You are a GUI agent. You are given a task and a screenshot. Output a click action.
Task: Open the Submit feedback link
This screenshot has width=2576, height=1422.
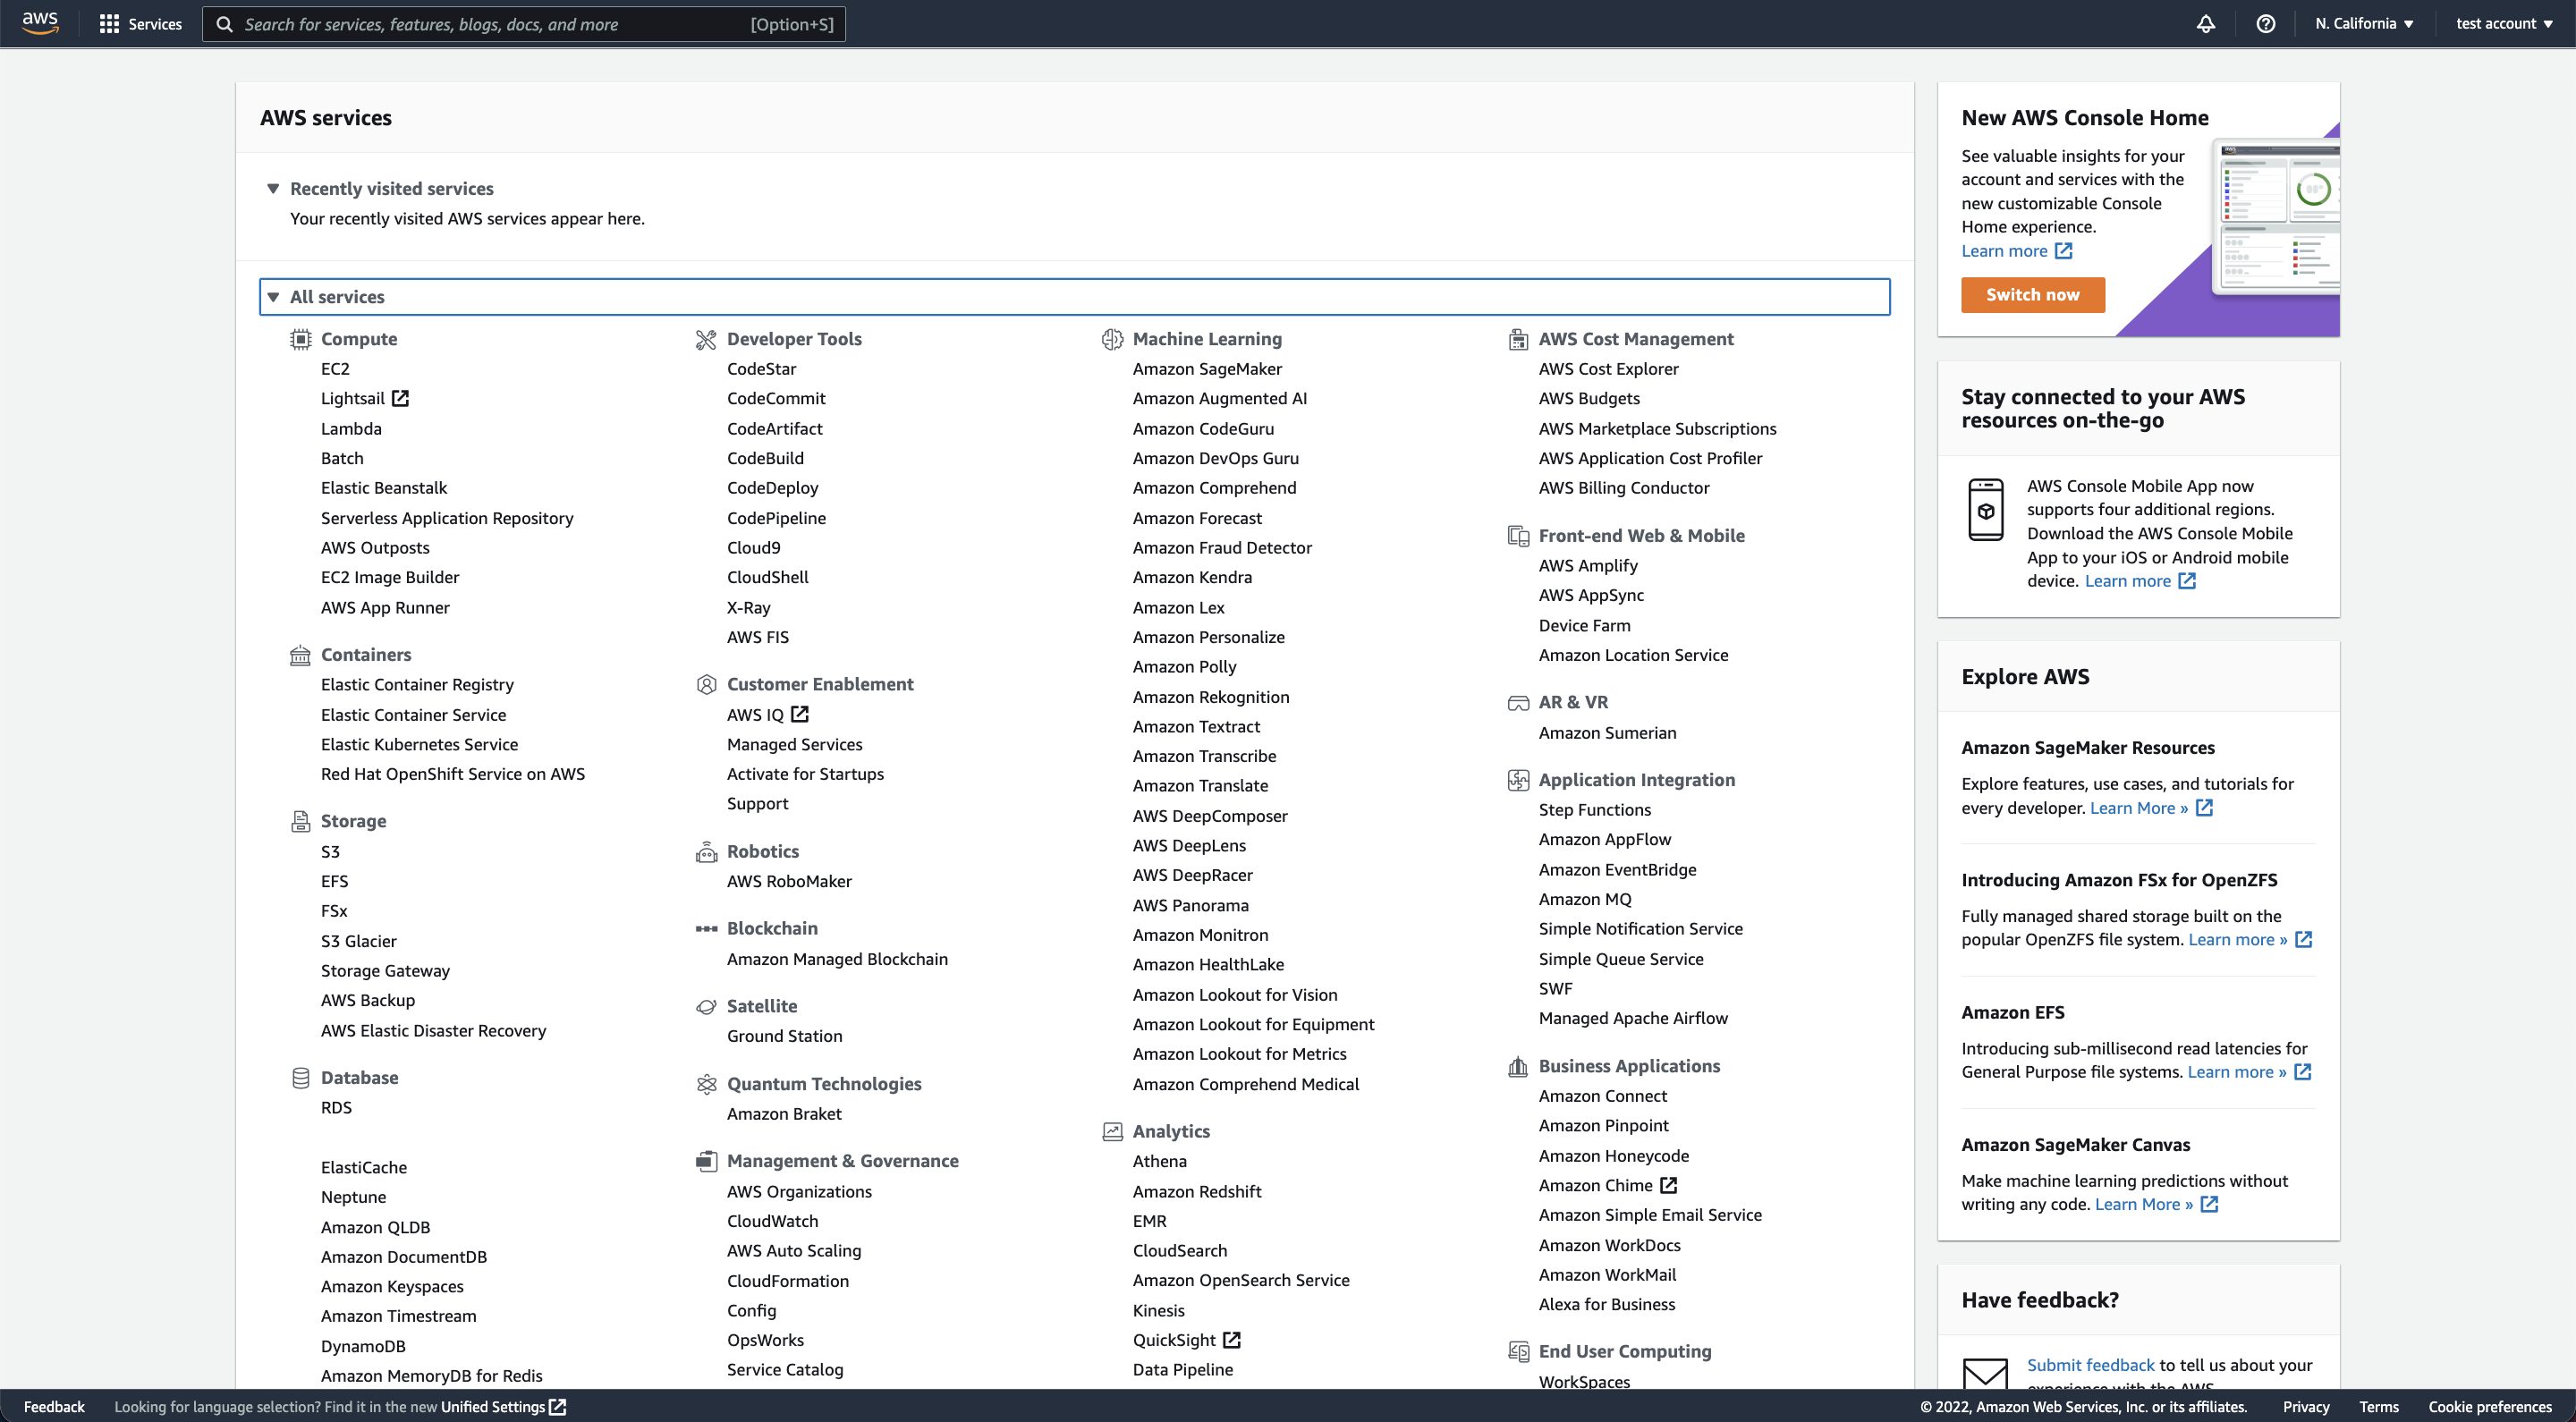2089,1364
